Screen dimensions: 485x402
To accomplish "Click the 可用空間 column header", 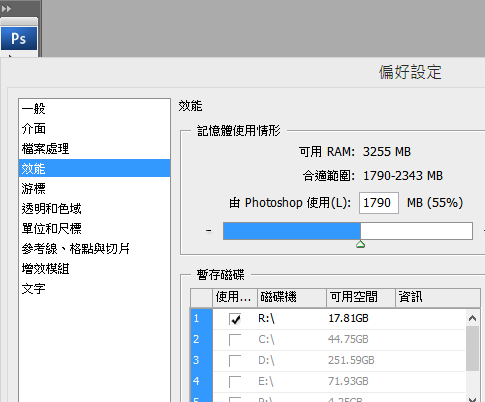I will pos(361,297).
